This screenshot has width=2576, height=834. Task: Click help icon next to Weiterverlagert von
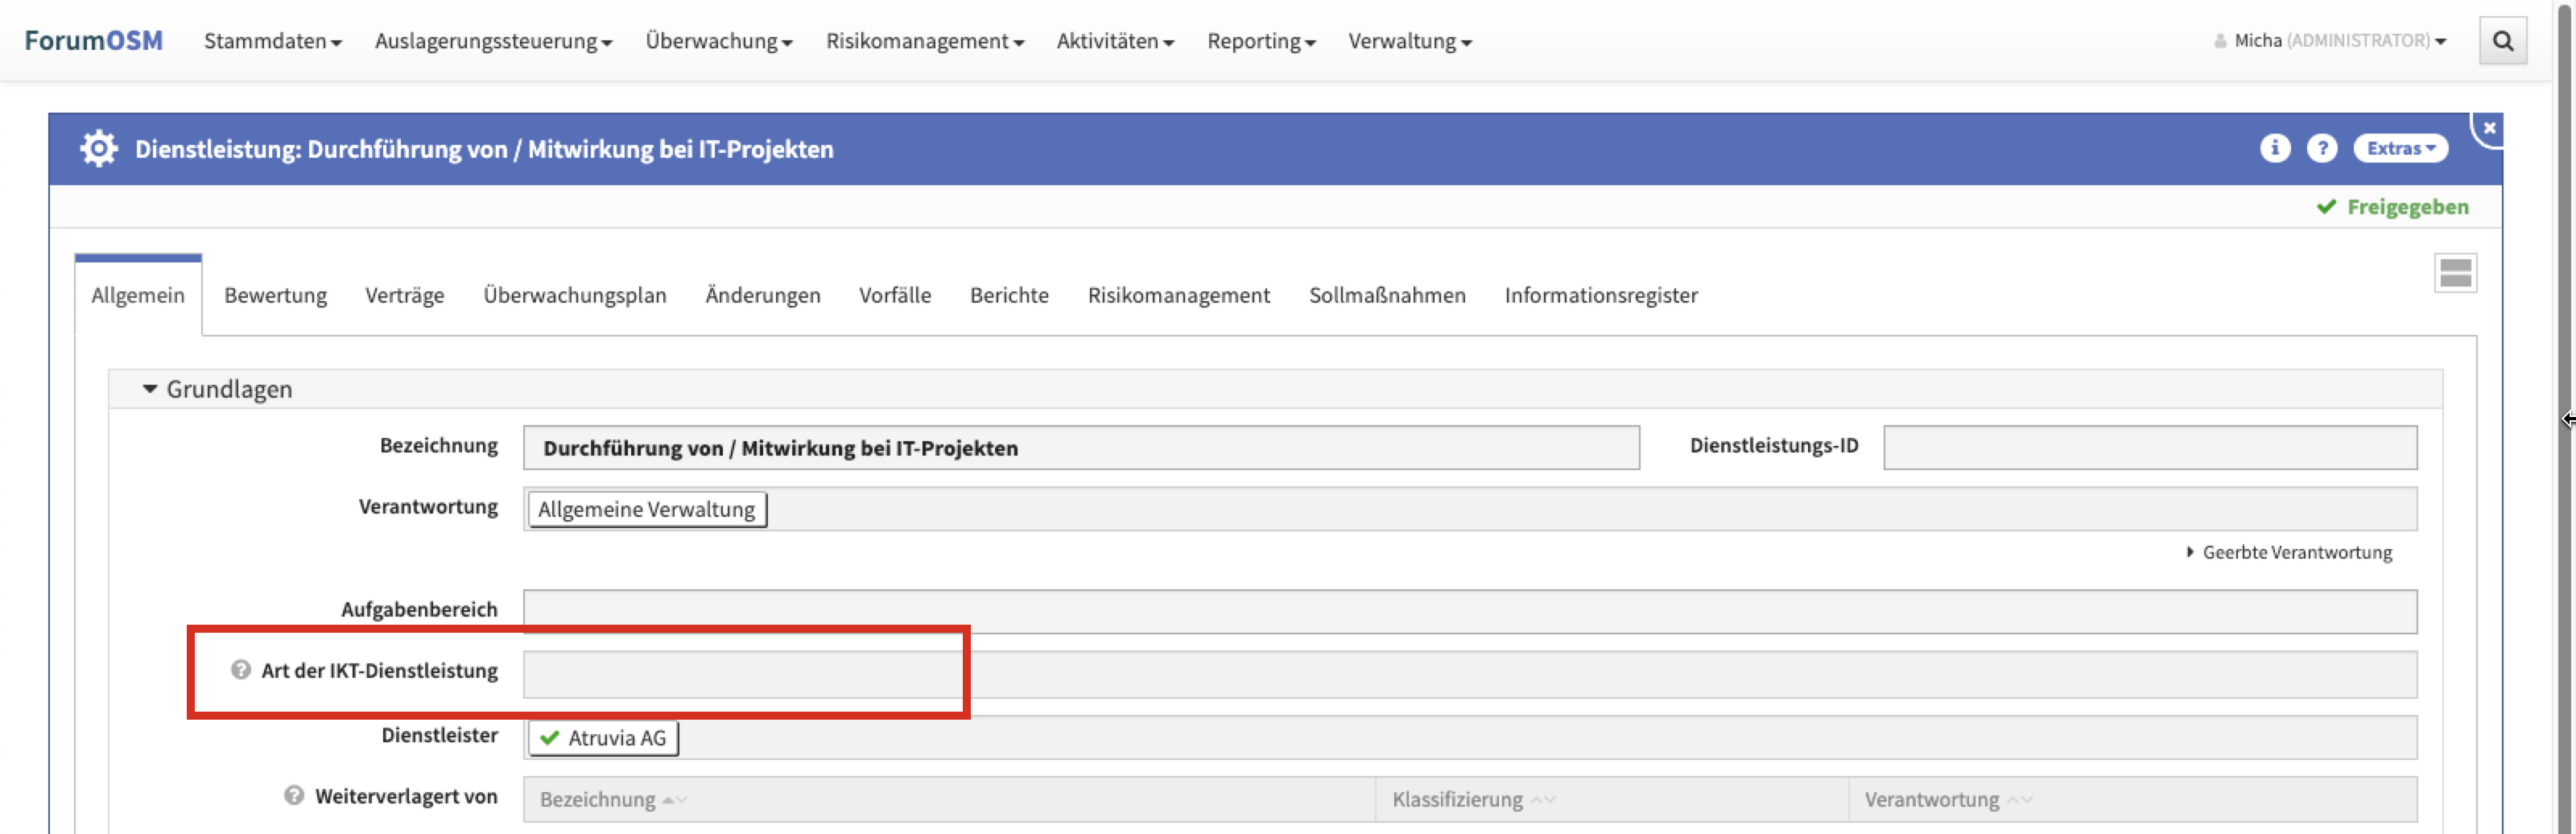click(x=294, y=795)
